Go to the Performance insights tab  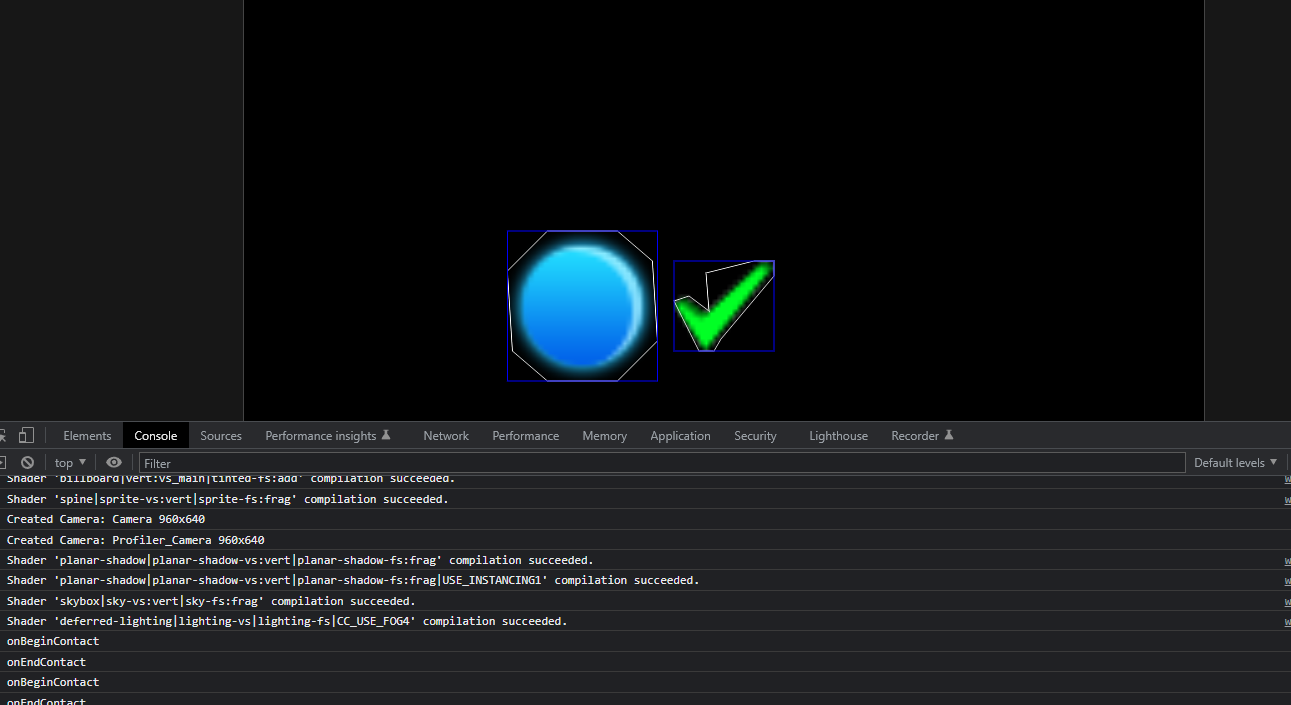click(x=327, y=436)
